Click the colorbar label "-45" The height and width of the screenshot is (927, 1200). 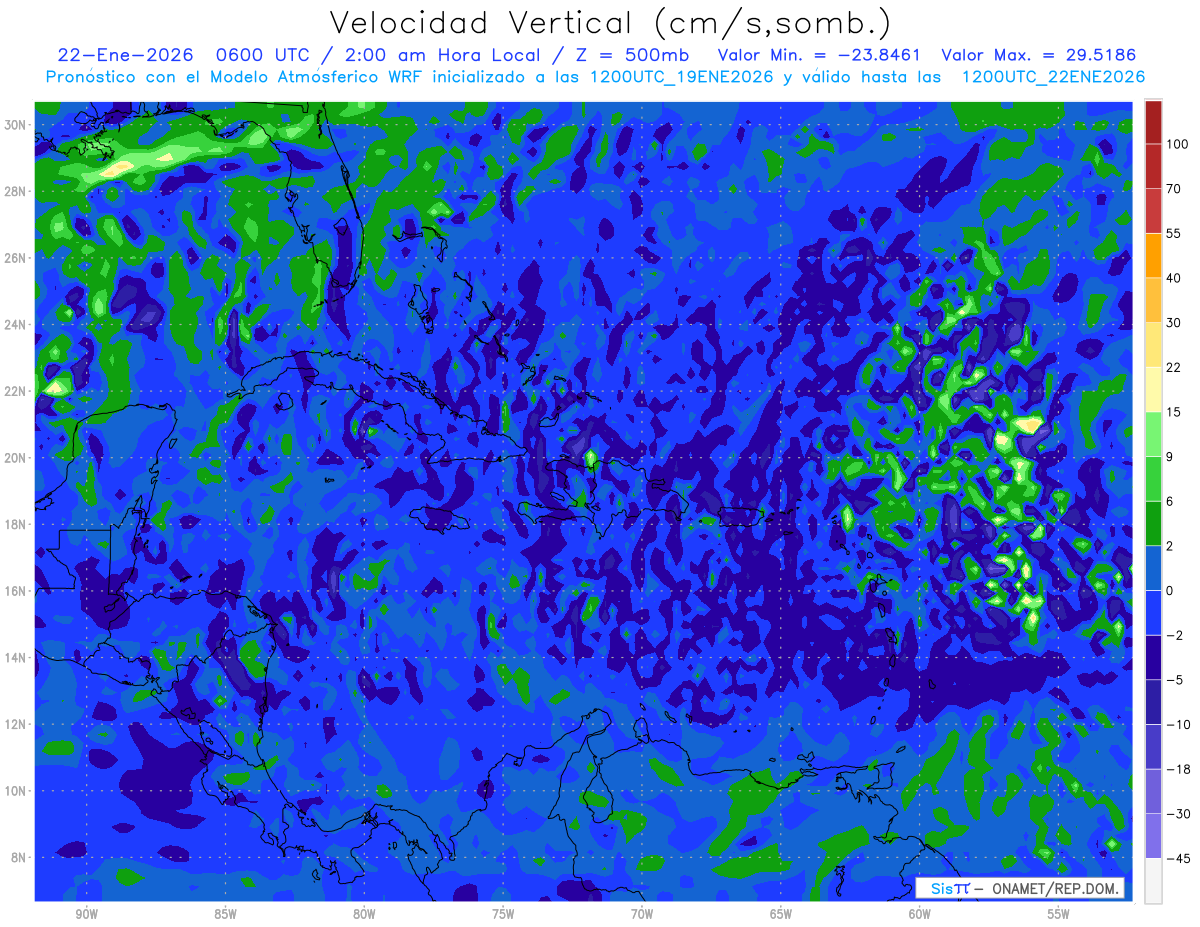pyautogui.click(x=1178, y=858)
